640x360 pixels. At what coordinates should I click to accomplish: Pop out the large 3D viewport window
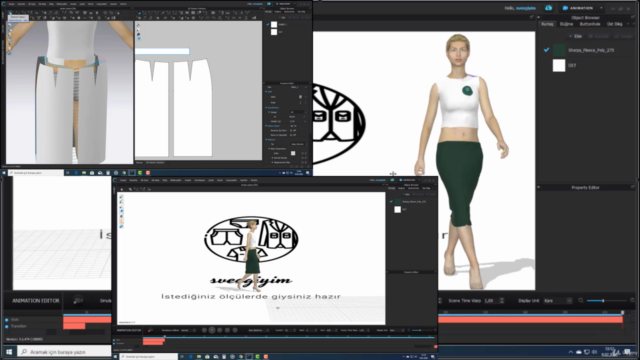coord(531,17)
